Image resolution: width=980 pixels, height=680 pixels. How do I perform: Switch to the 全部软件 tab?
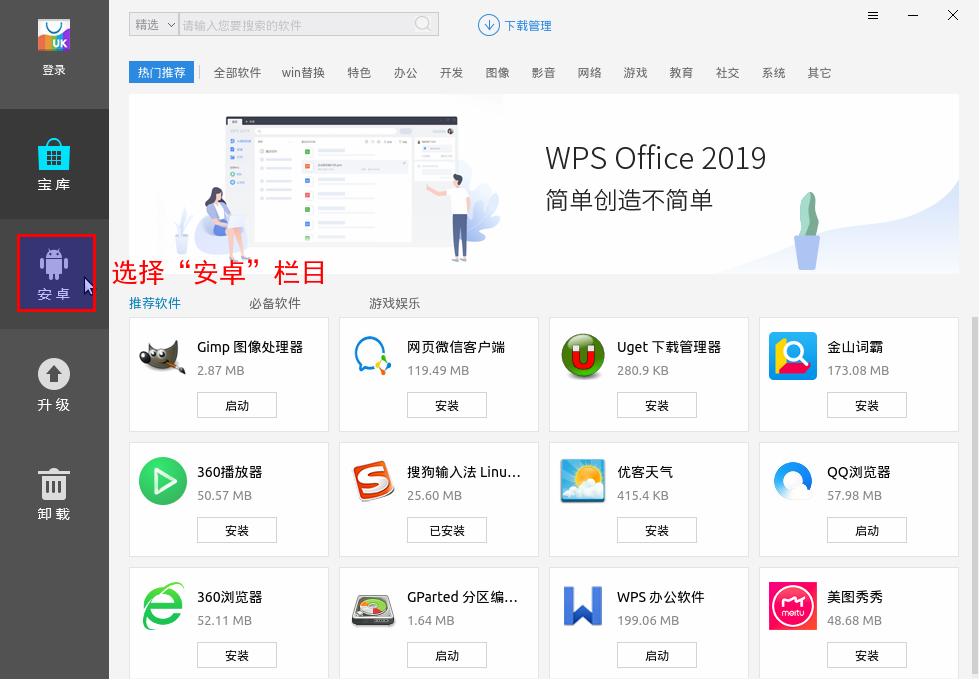pos(237,73)
